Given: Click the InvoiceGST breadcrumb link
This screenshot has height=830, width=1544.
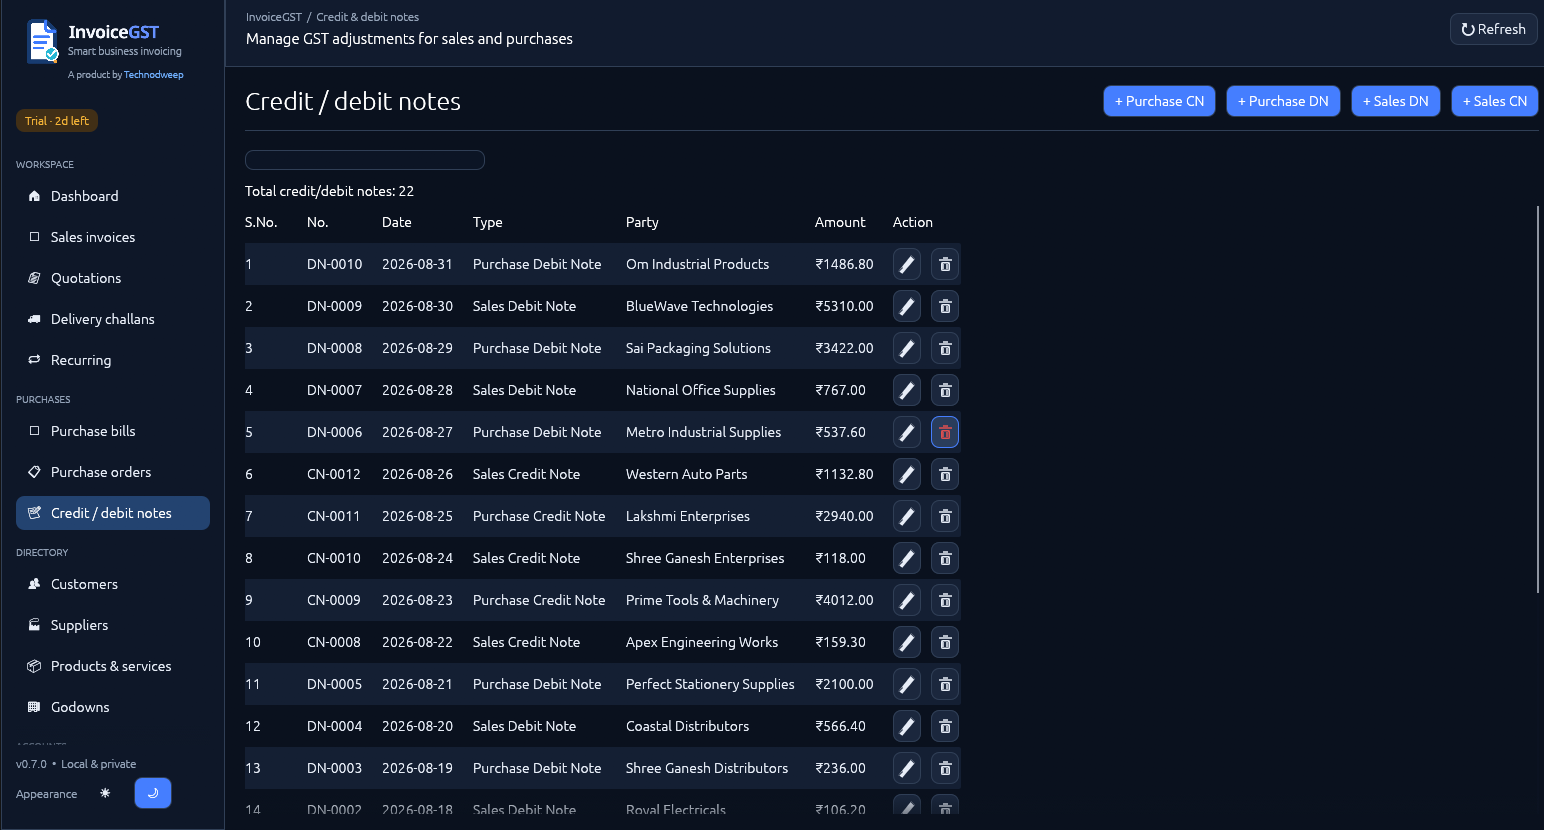Looking at the screenshot, I should pos(274,17).
